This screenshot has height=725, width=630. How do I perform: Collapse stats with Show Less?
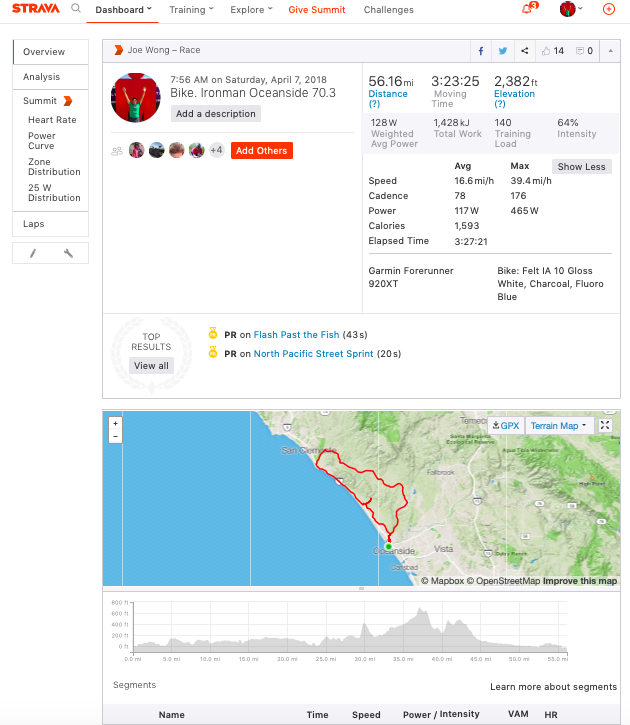point(581,167)
